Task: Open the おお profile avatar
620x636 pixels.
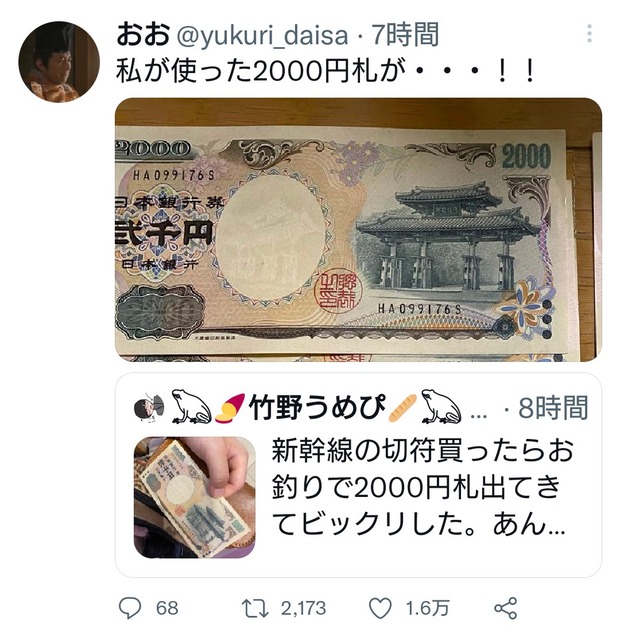Action: pyautogui.click(x=59, y=62)
